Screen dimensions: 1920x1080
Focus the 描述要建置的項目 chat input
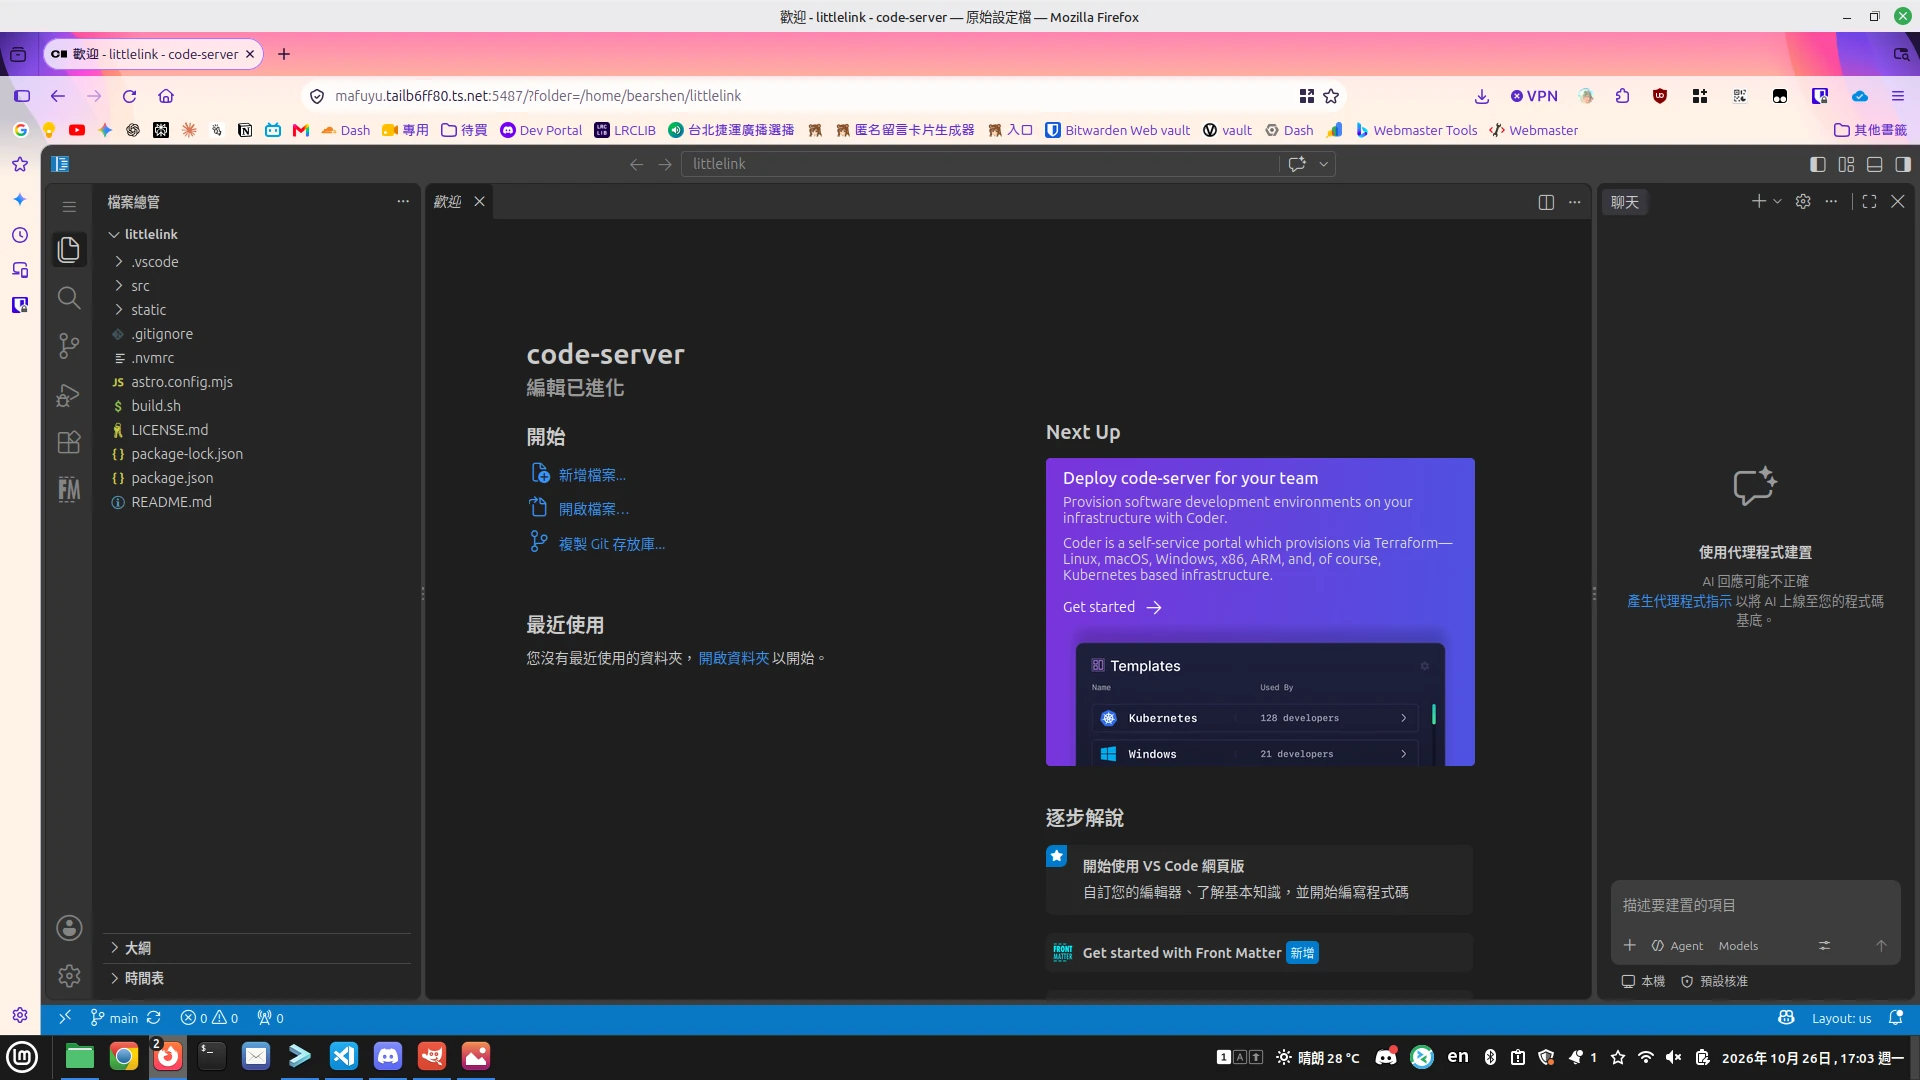pyautogui.click(x=1755, y=905)
